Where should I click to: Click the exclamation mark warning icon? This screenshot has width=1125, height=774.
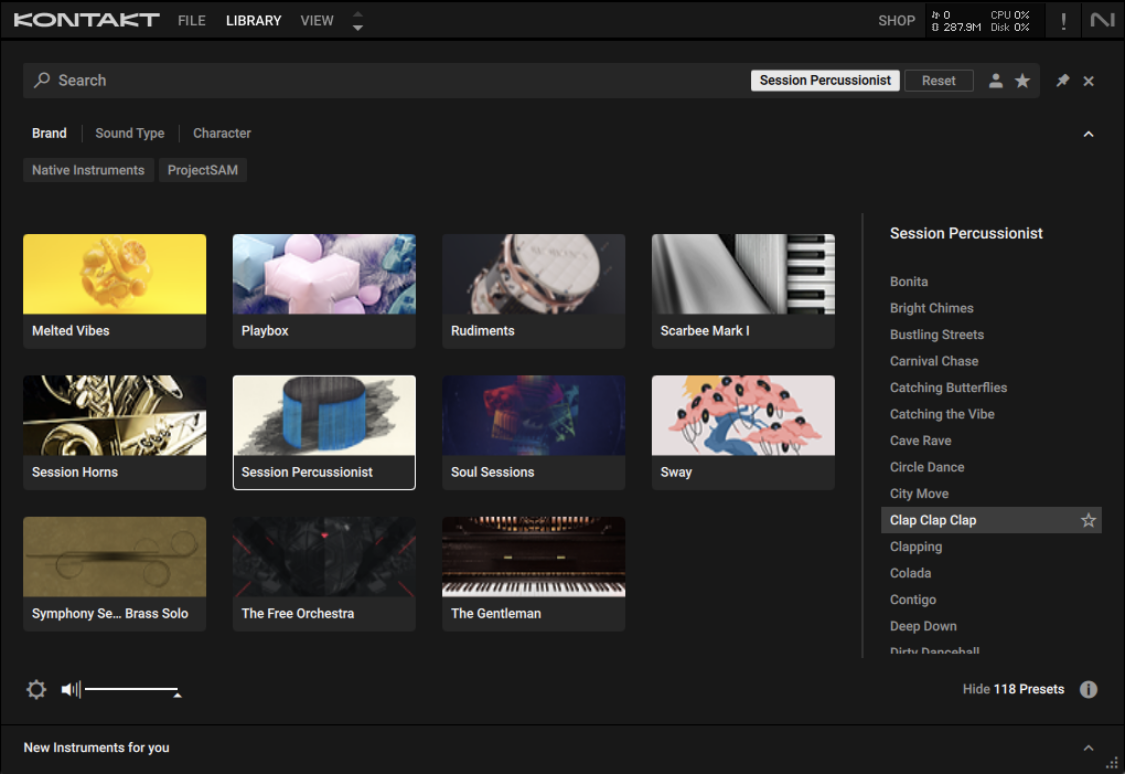[x=1063, y=20]
